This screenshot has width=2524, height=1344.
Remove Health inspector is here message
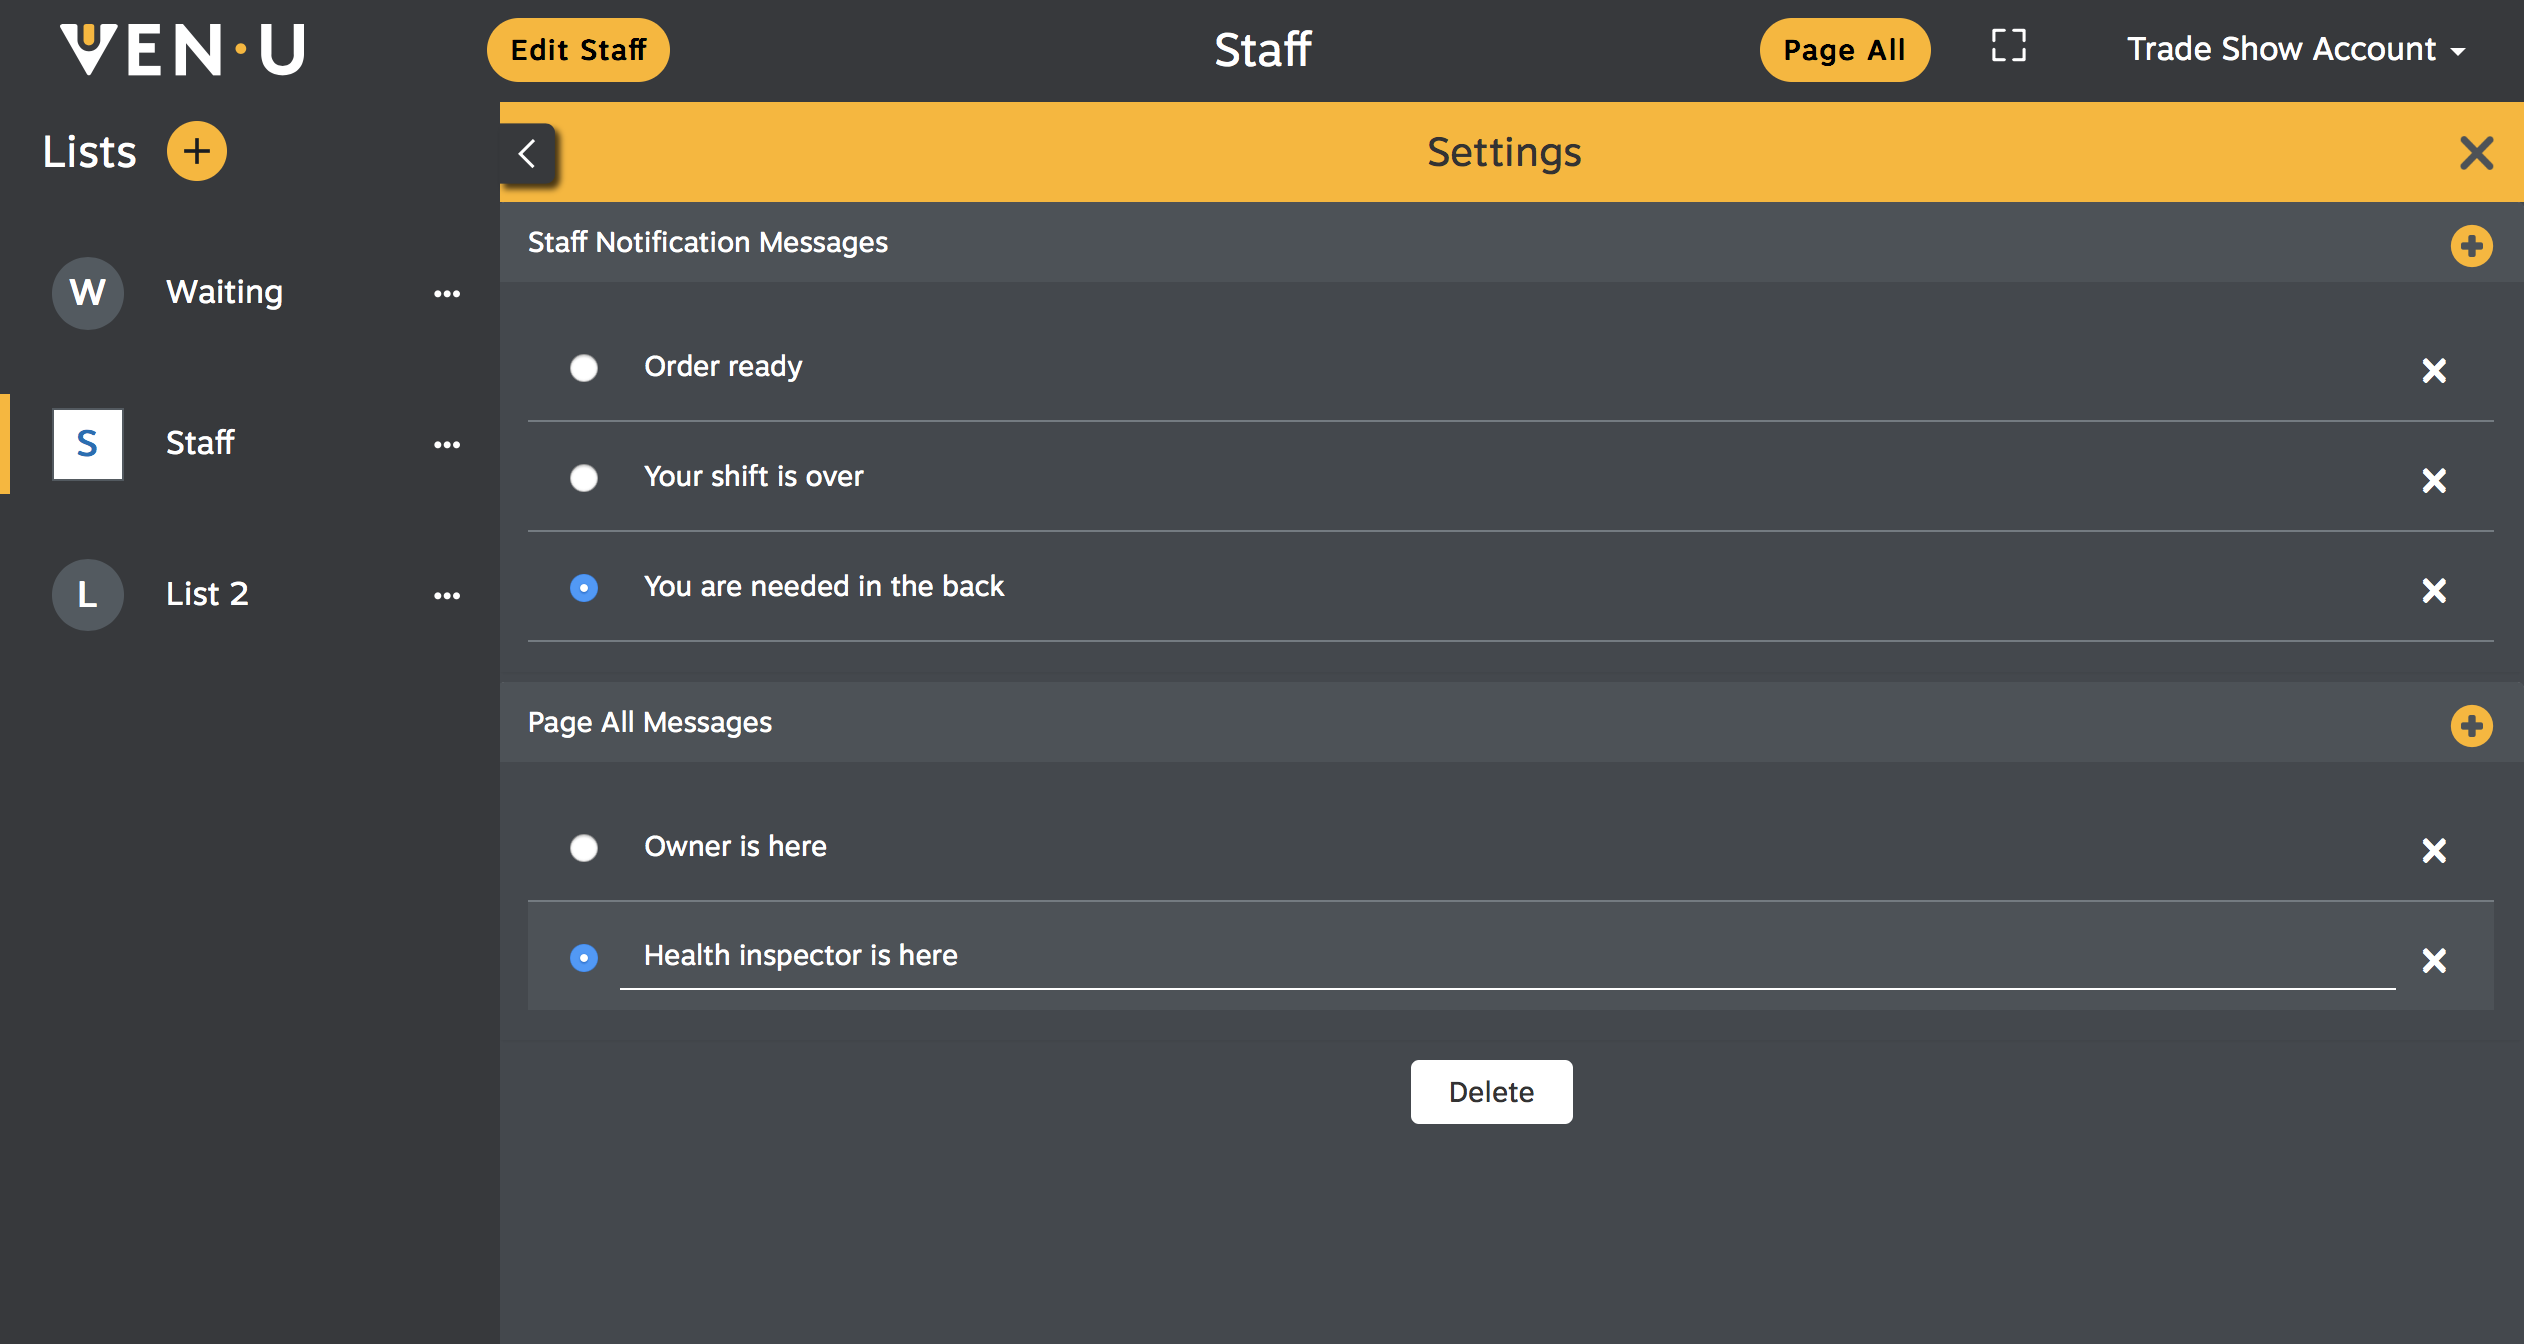click(x=2434, y=961)
